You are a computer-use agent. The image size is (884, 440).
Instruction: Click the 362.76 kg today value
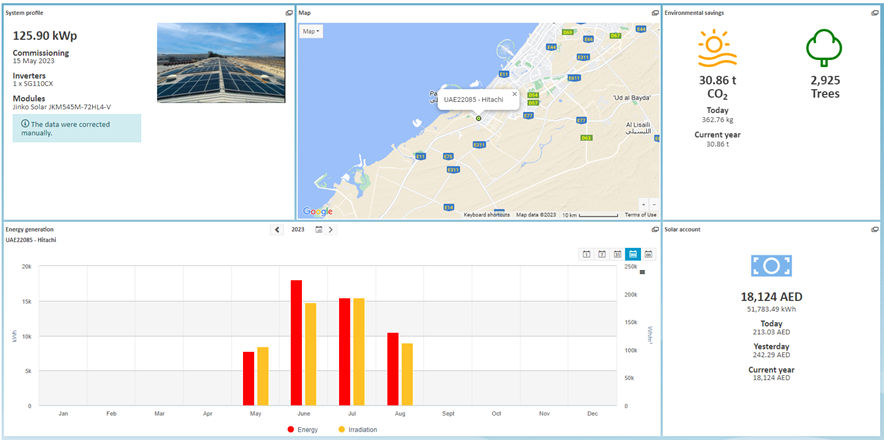coord(717,120)
